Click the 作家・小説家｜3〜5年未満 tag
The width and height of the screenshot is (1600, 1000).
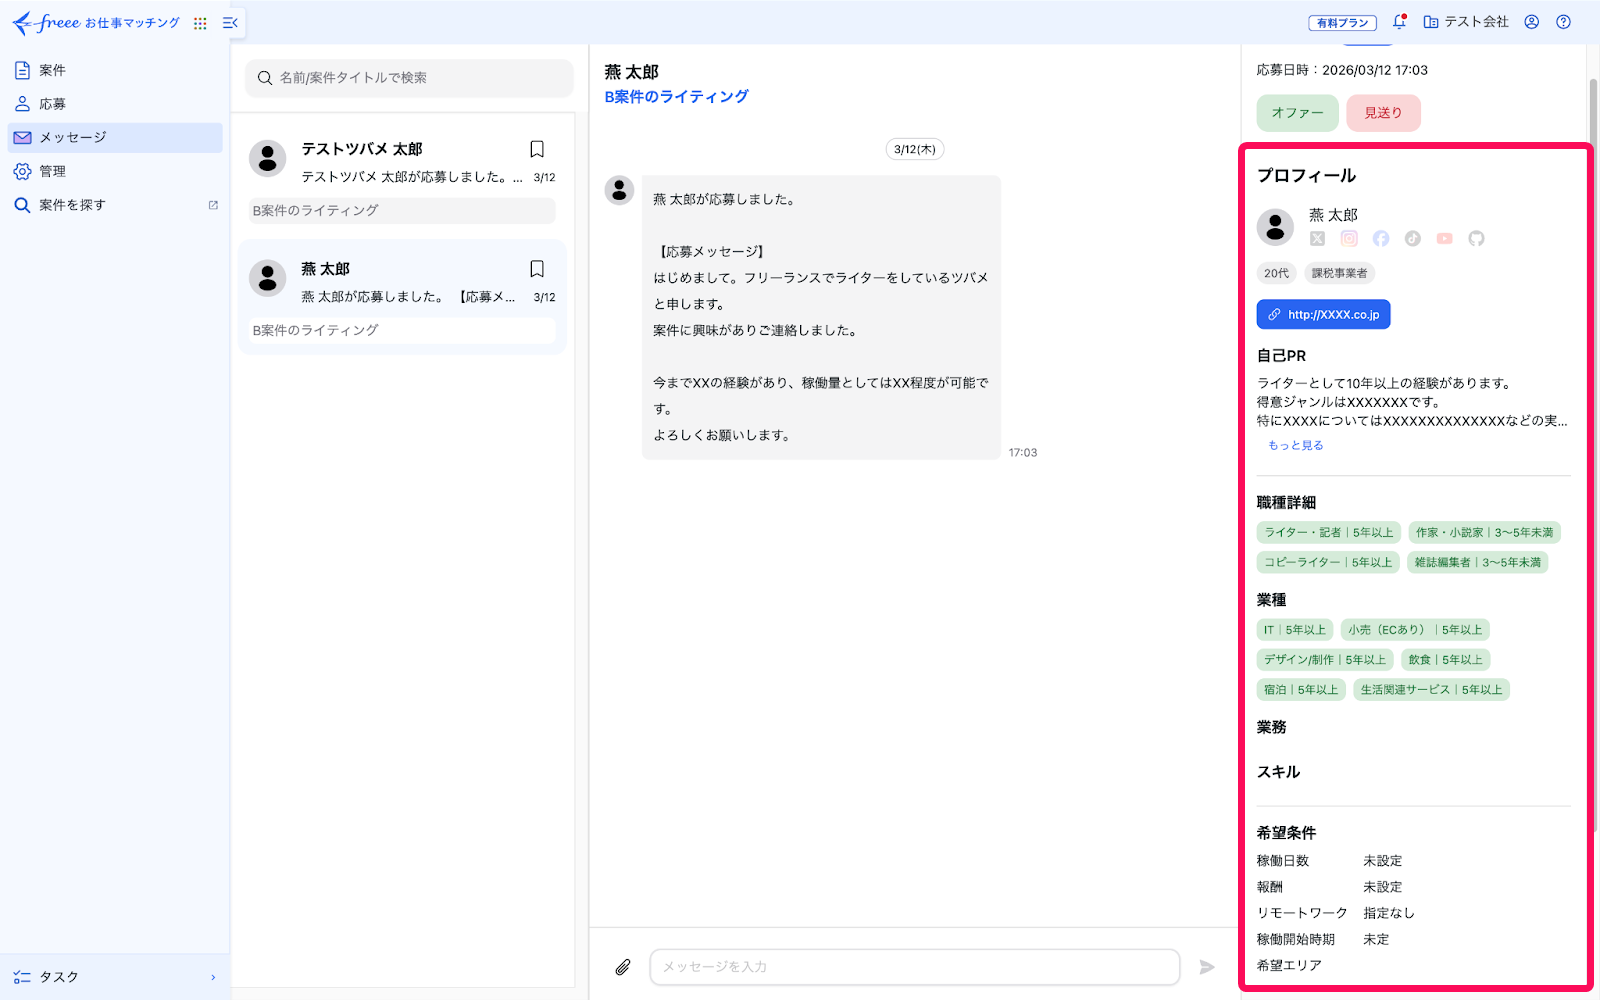1484,533
